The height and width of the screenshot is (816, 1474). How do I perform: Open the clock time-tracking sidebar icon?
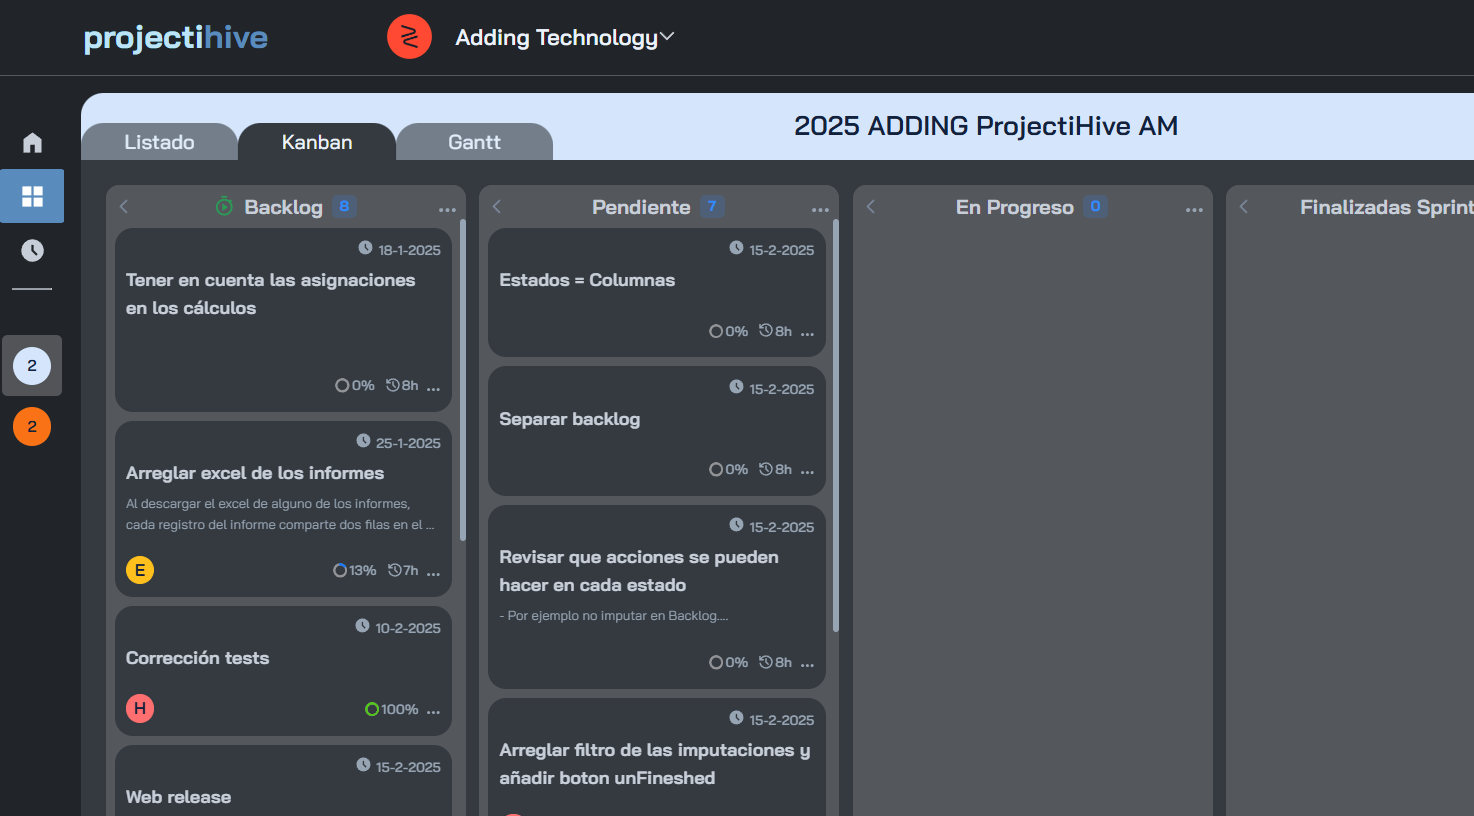[x=32, y=250]
